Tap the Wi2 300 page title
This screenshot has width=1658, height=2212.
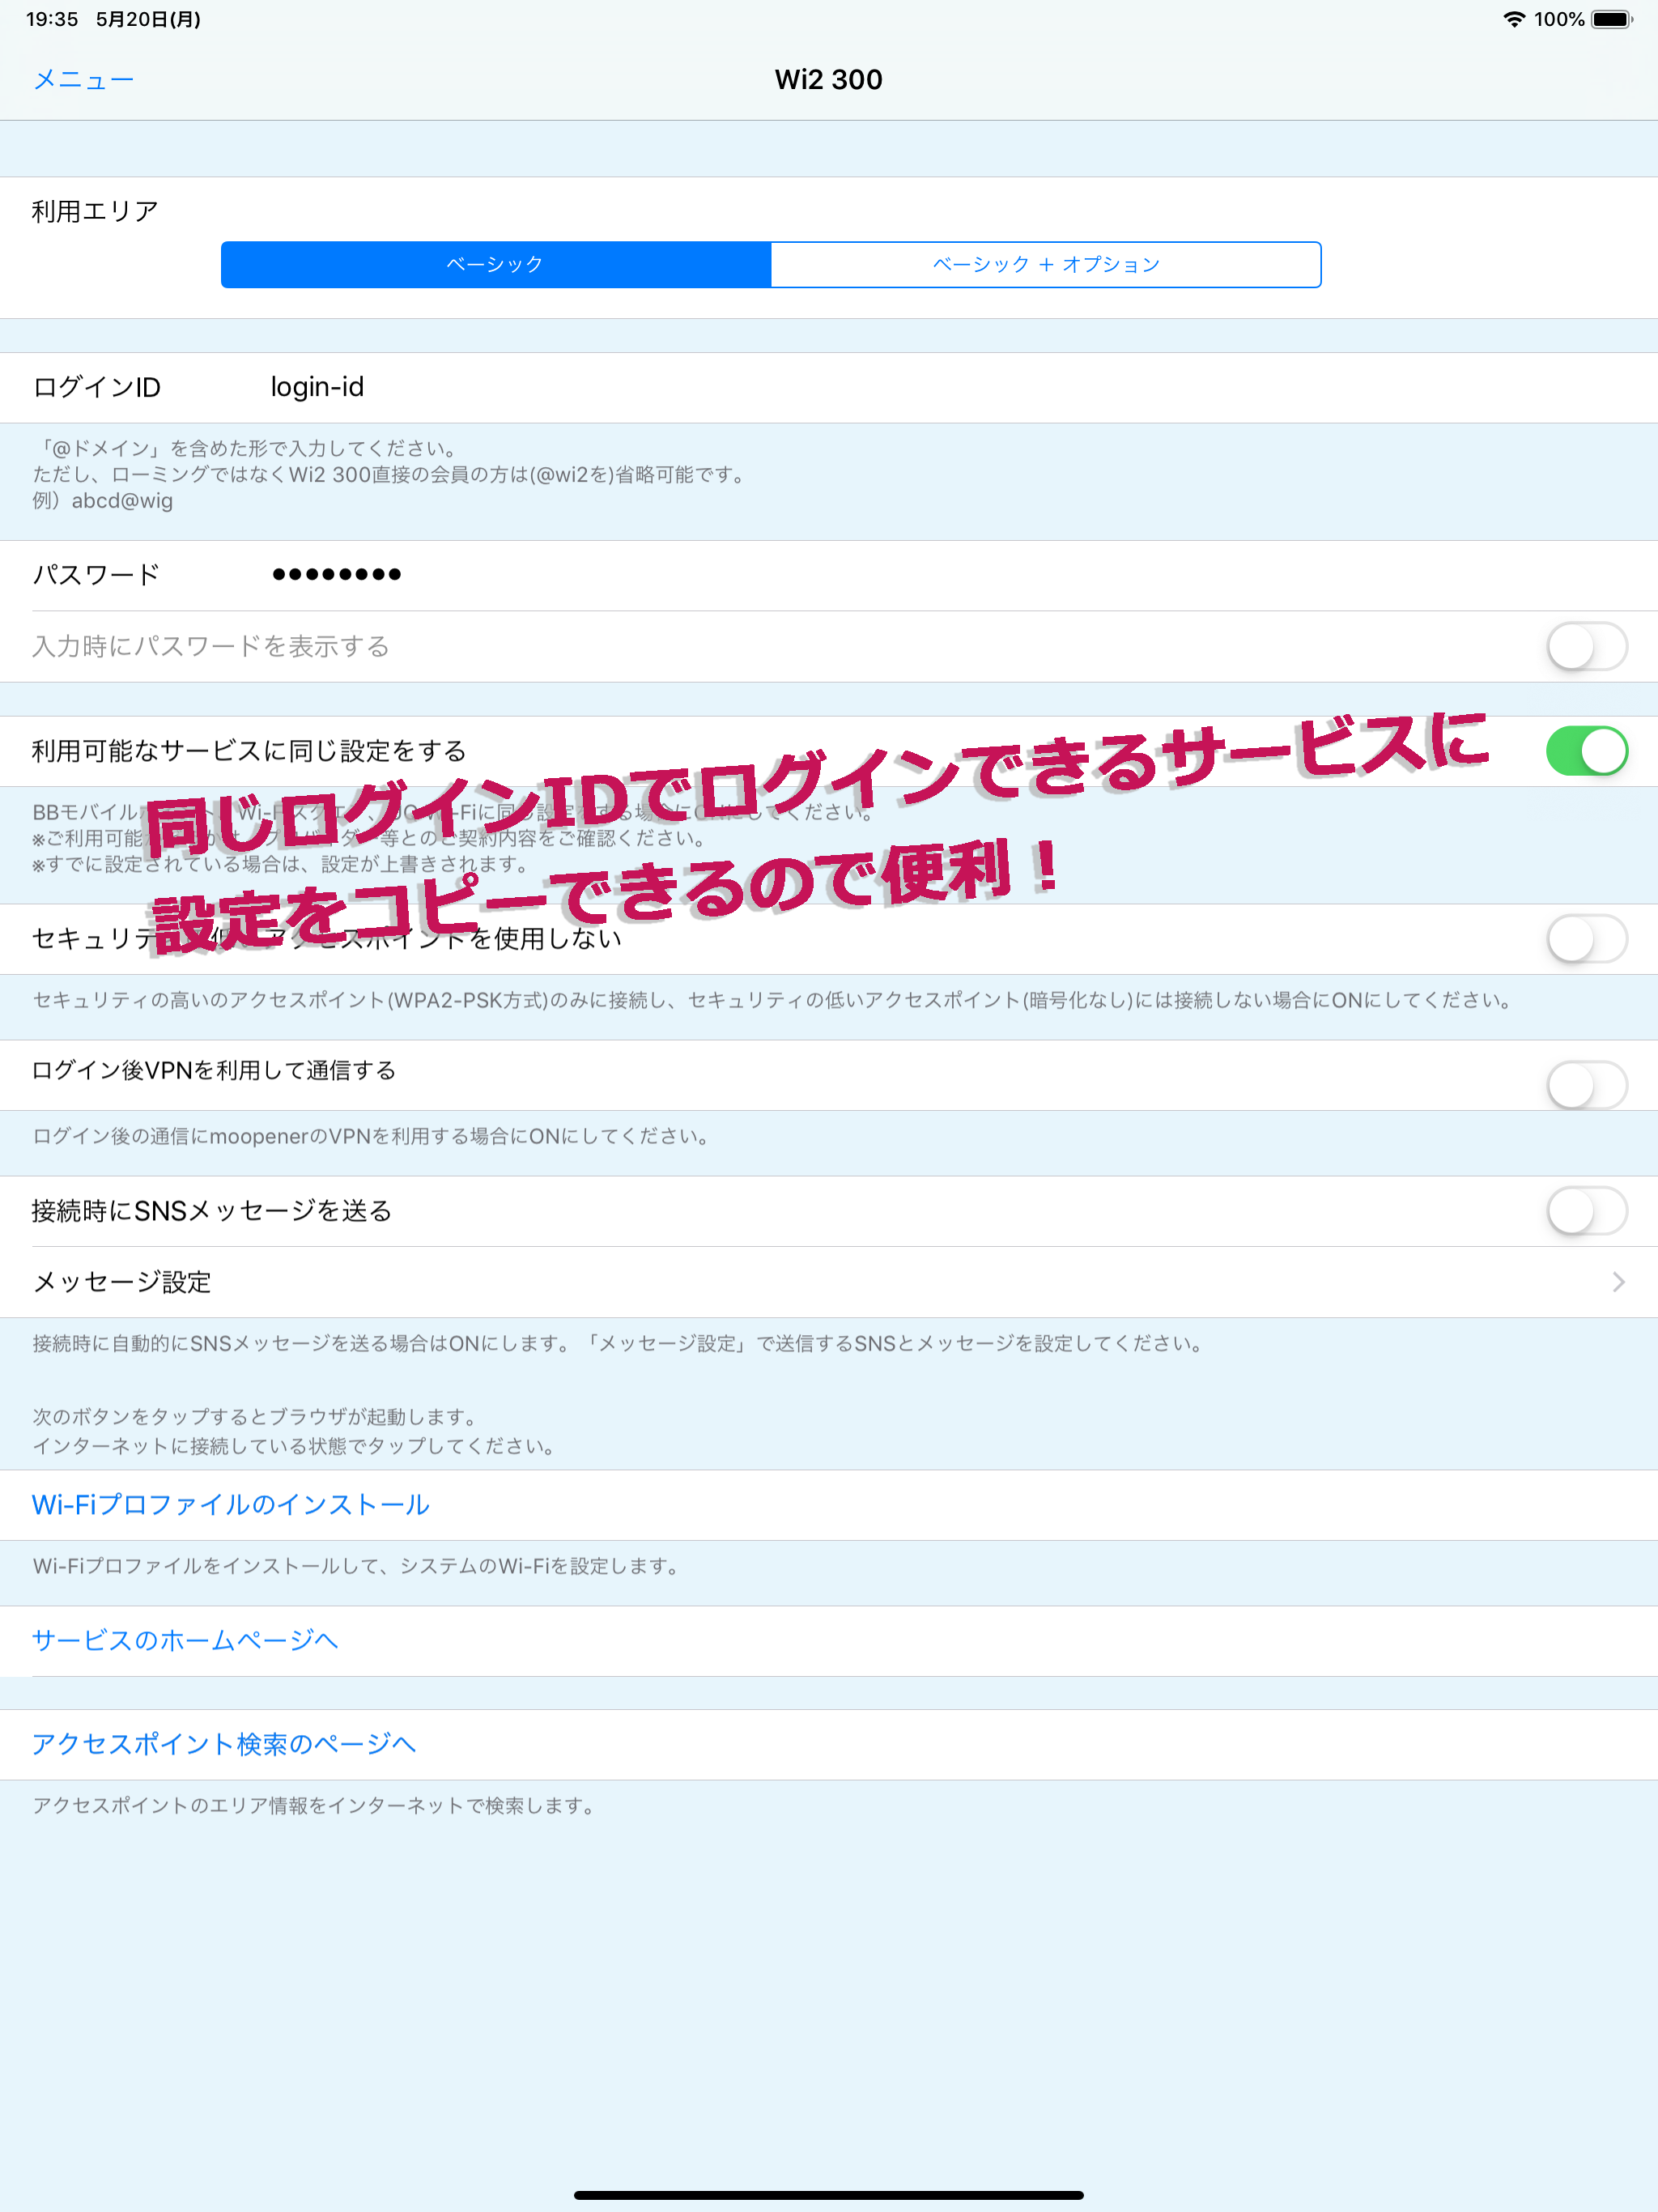point(829,80)
